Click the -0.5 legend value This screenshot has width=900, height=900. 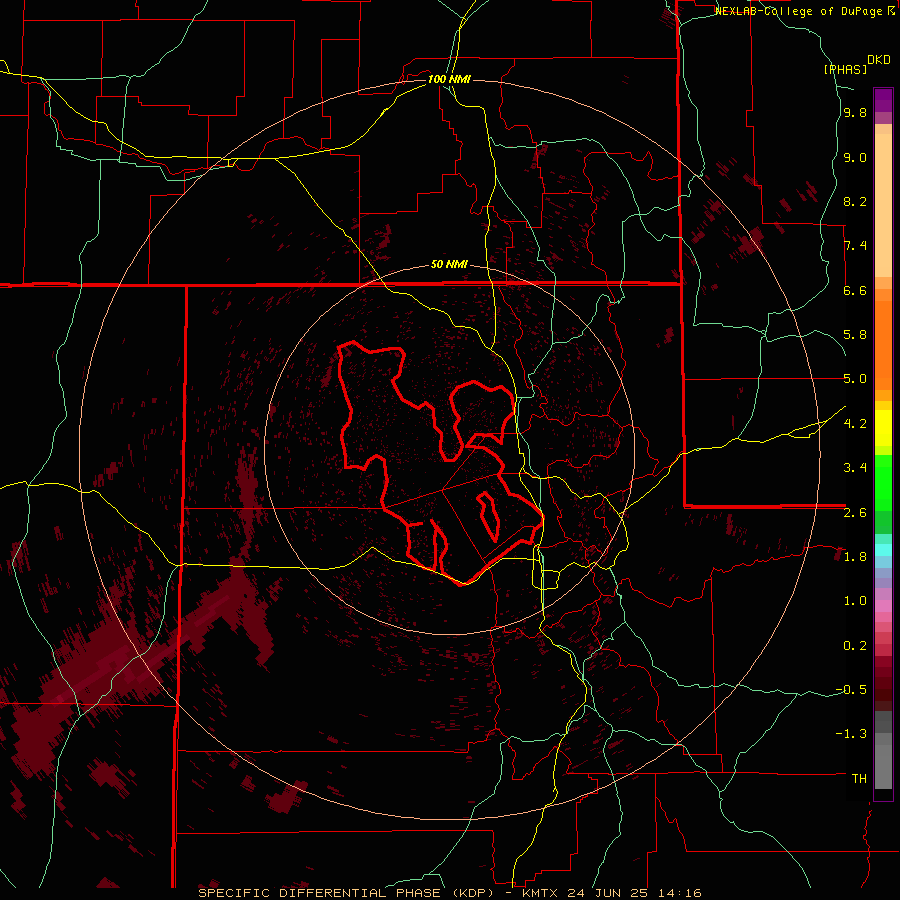(x=851, y=689)
